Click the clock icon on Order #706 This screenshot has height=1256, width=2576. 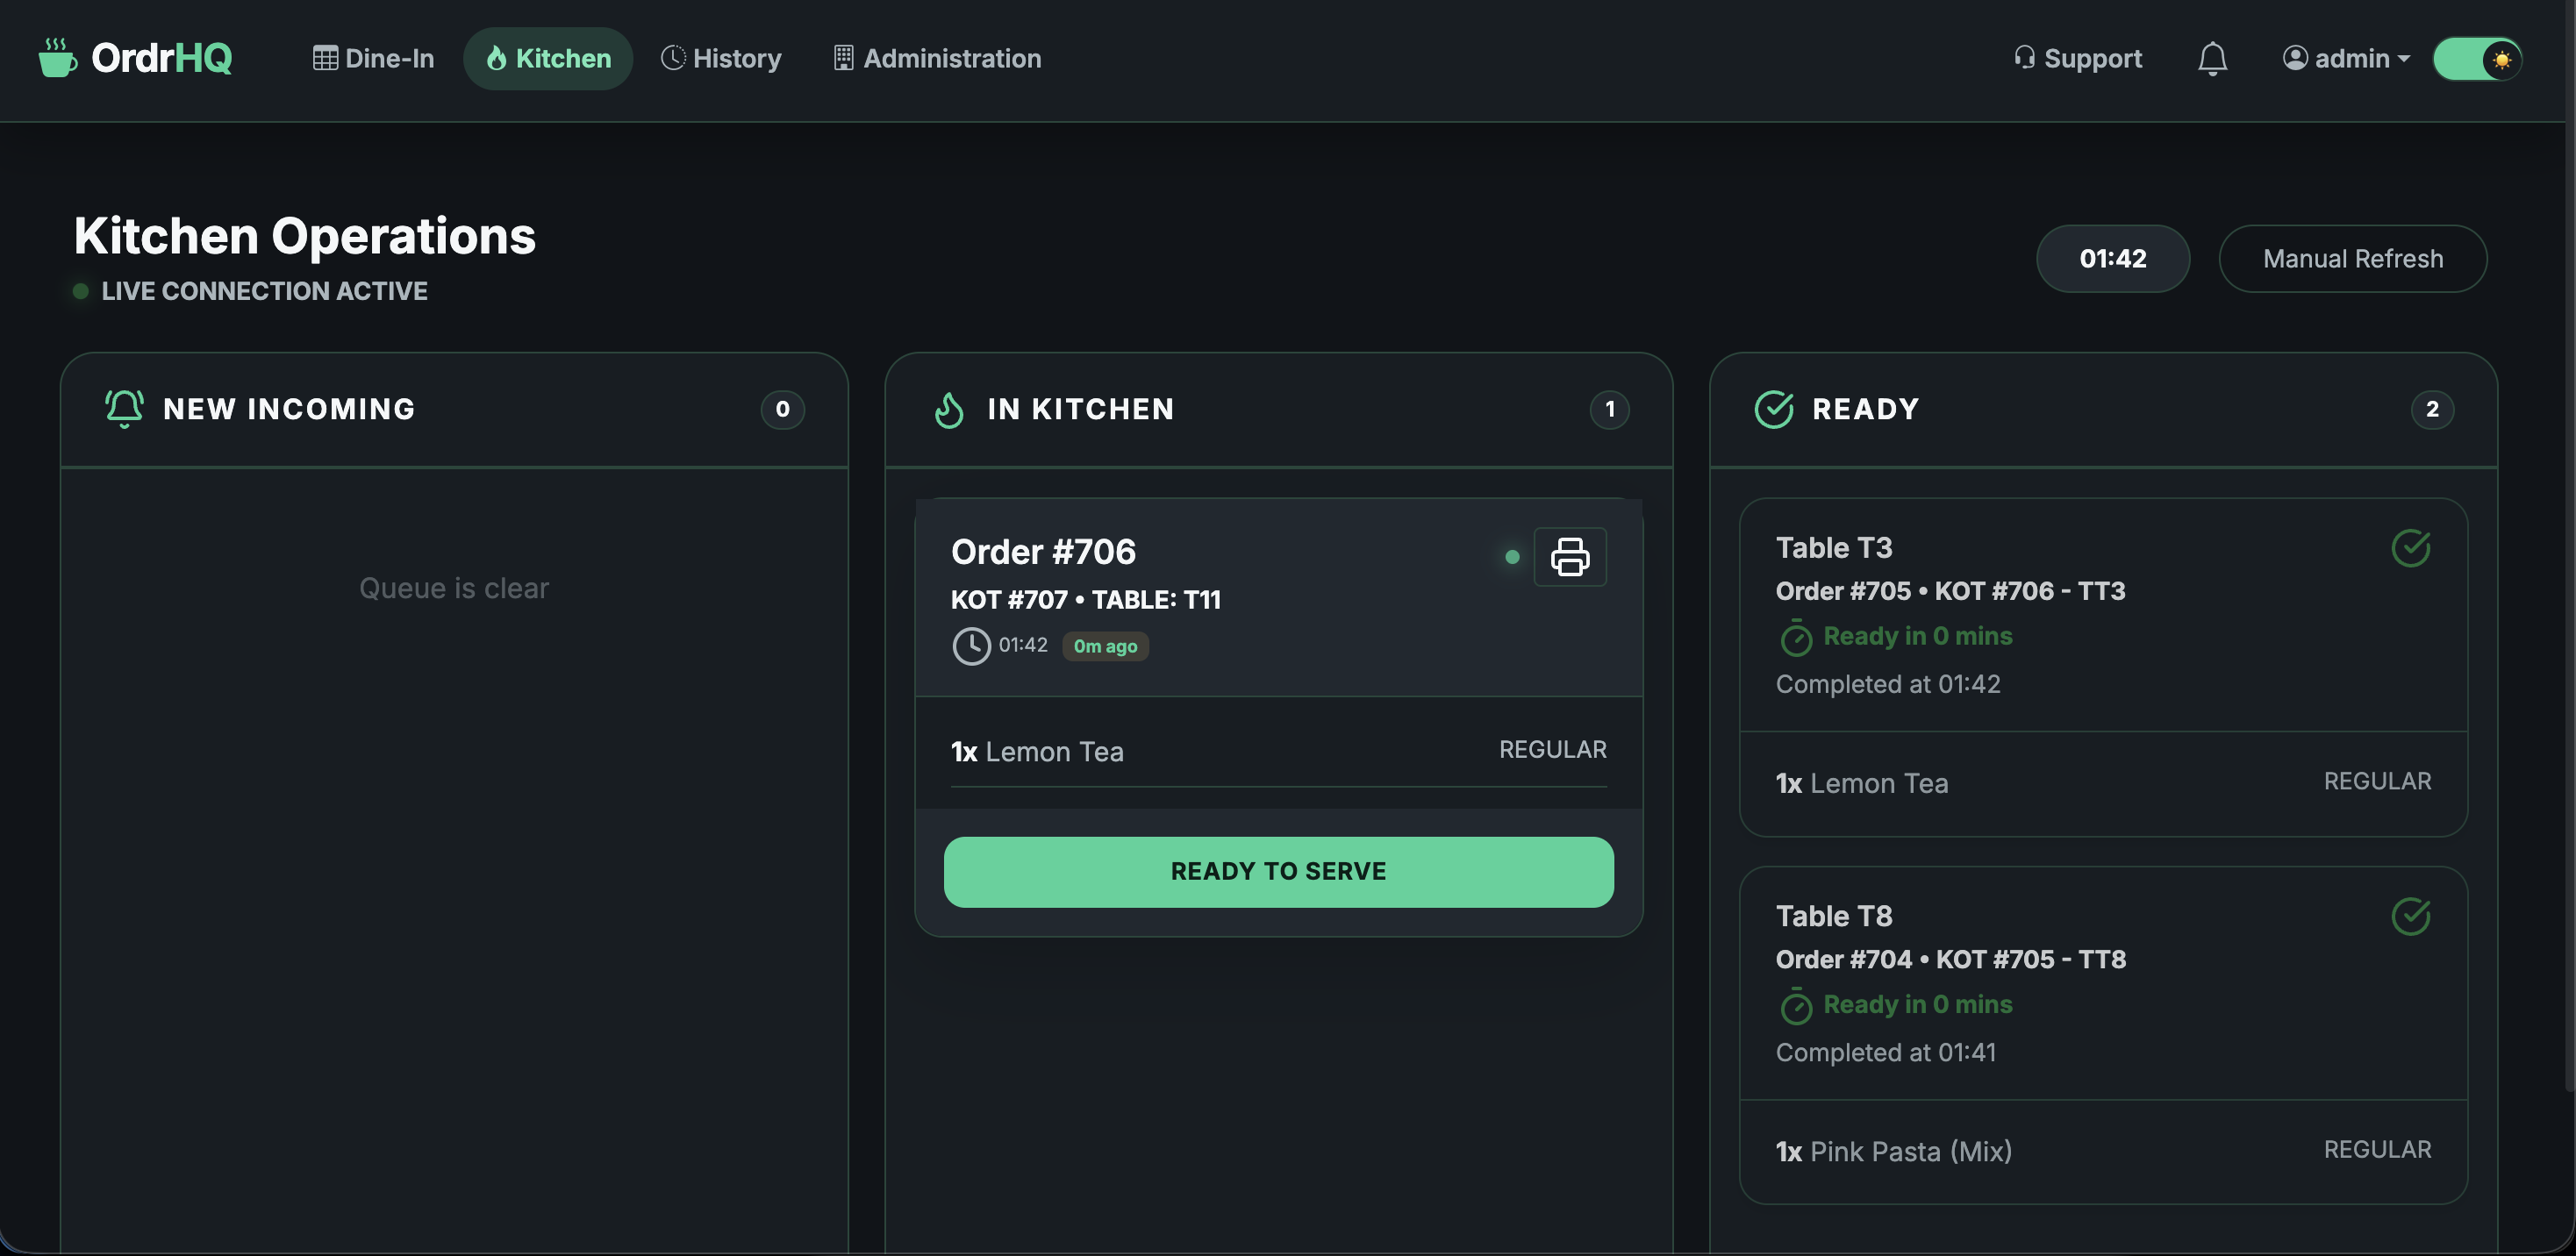[971, 645]
